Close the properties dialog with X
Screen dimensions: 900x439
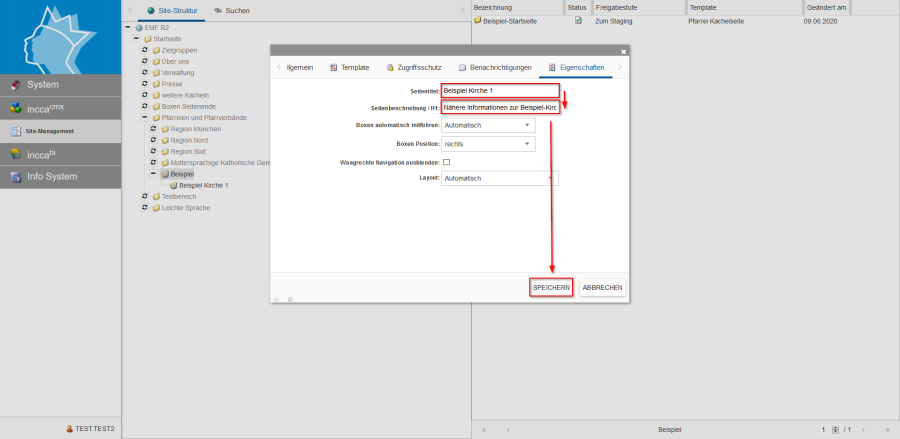pyautogui.click(x=623, y=50)
